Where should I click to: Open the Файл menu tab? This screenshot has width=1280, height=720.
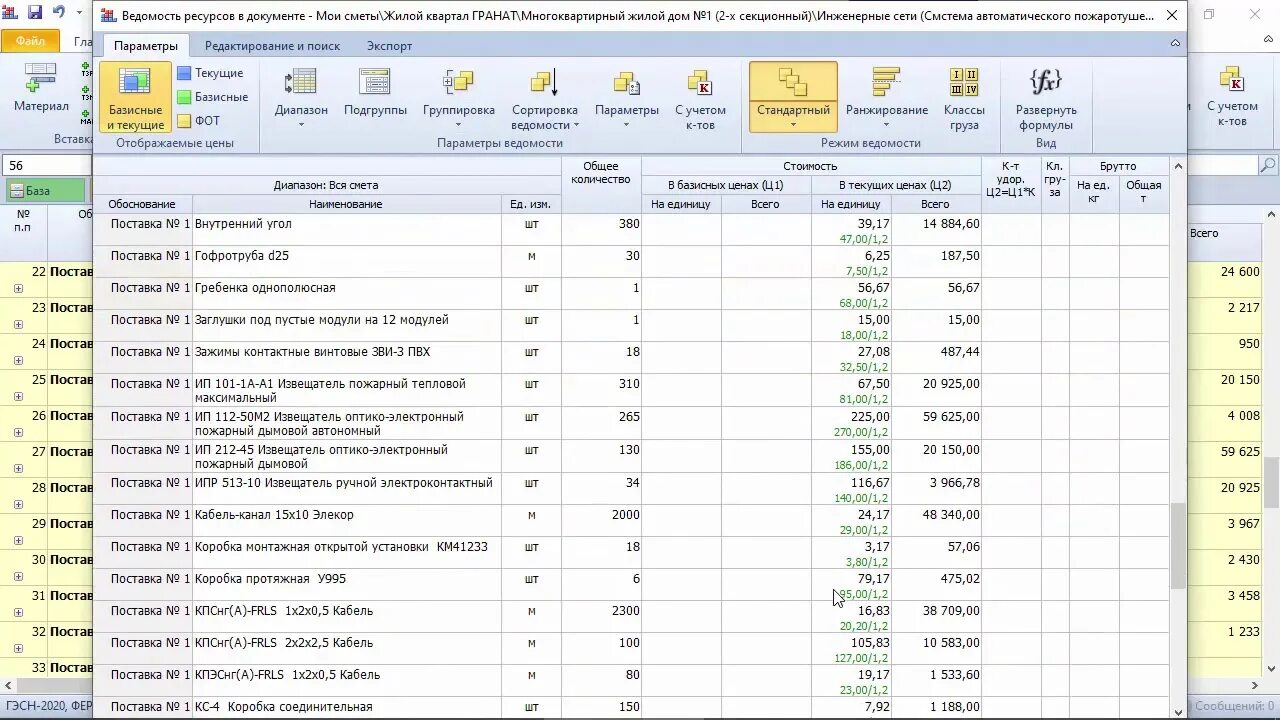[30, 42]
